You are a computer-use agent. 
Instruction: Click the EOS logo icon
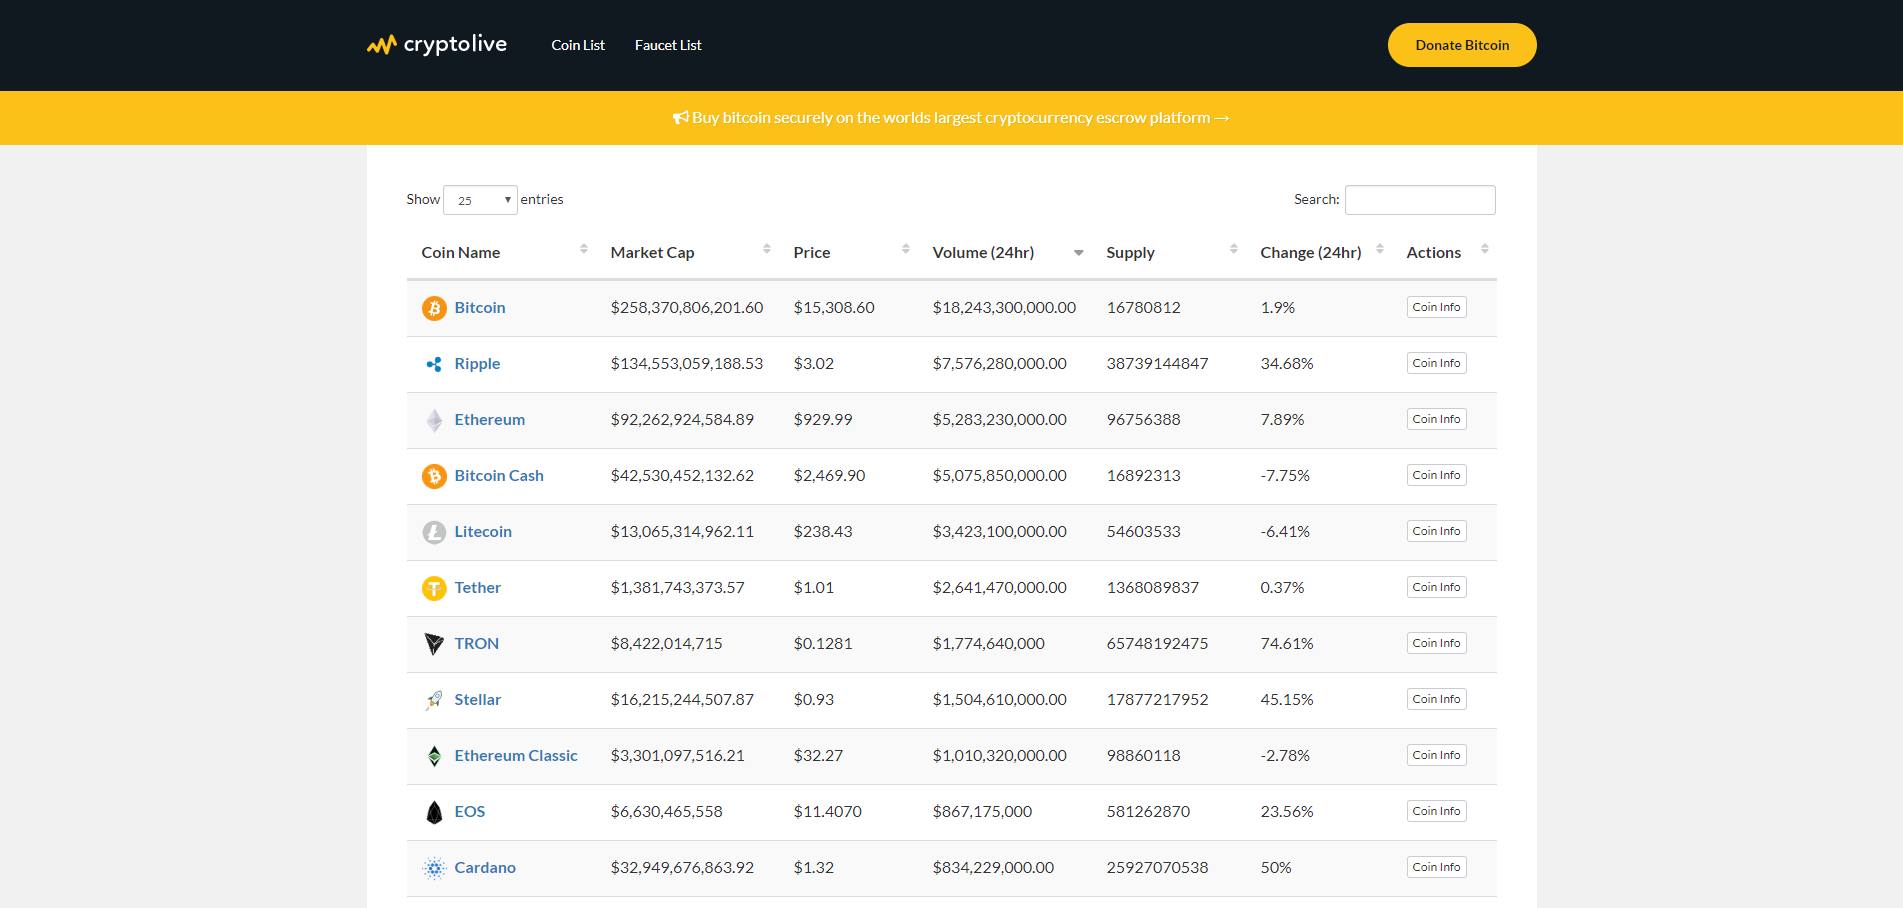tap(433, 812)
